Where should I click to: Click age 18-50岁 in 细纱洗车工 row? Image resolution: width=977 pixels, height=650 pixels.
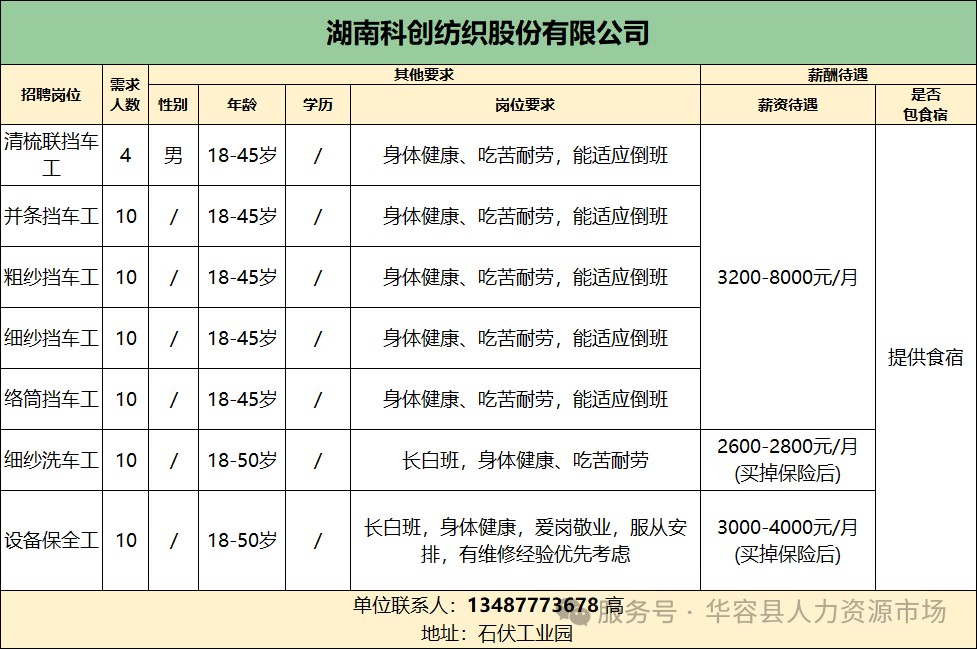(242, 461)
